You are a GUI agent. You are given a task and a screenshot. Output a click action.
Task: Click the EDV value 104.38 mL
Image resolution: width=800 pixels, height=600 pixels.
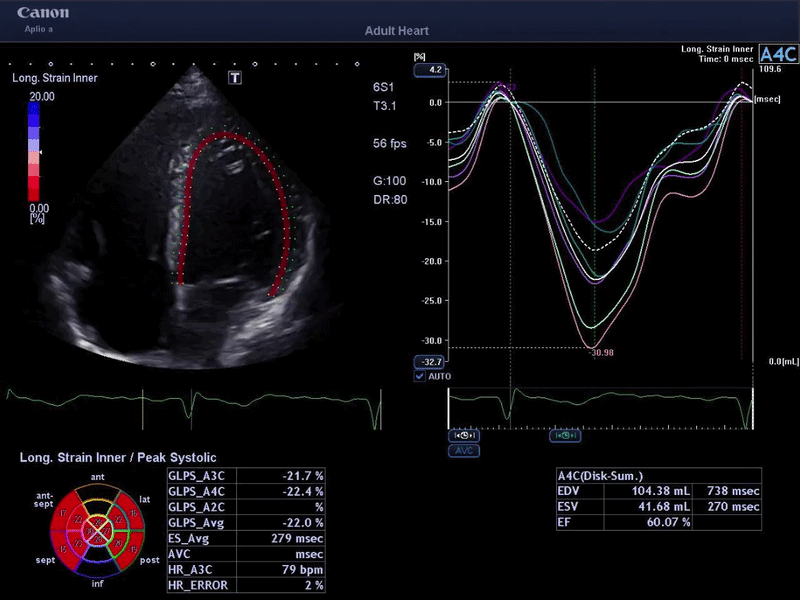(660, 491)
